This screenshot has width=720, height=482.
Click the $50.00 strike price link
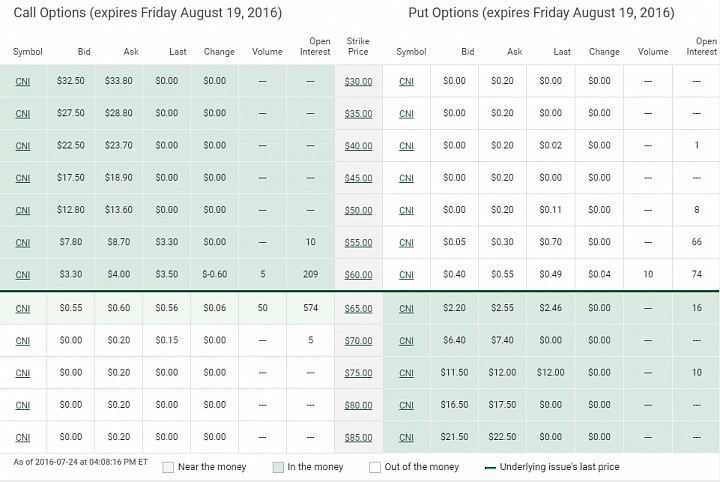pyautogui.click(x=358, y=210)
